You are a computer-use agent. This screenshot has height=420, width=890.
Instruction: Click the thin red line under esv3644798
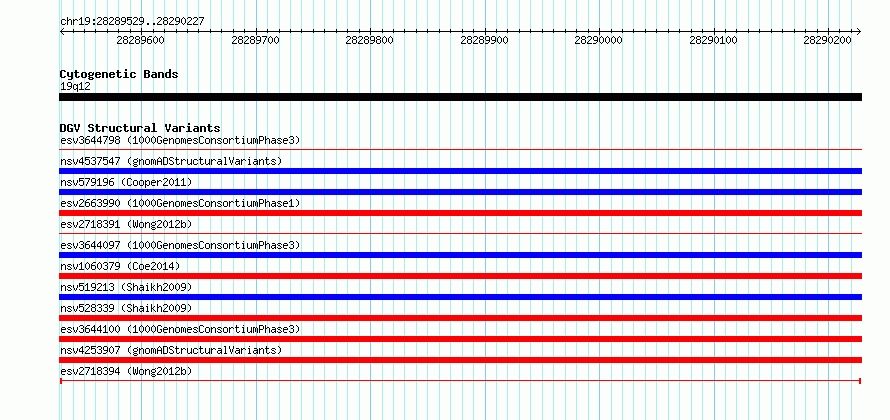(x=460, y=149)
